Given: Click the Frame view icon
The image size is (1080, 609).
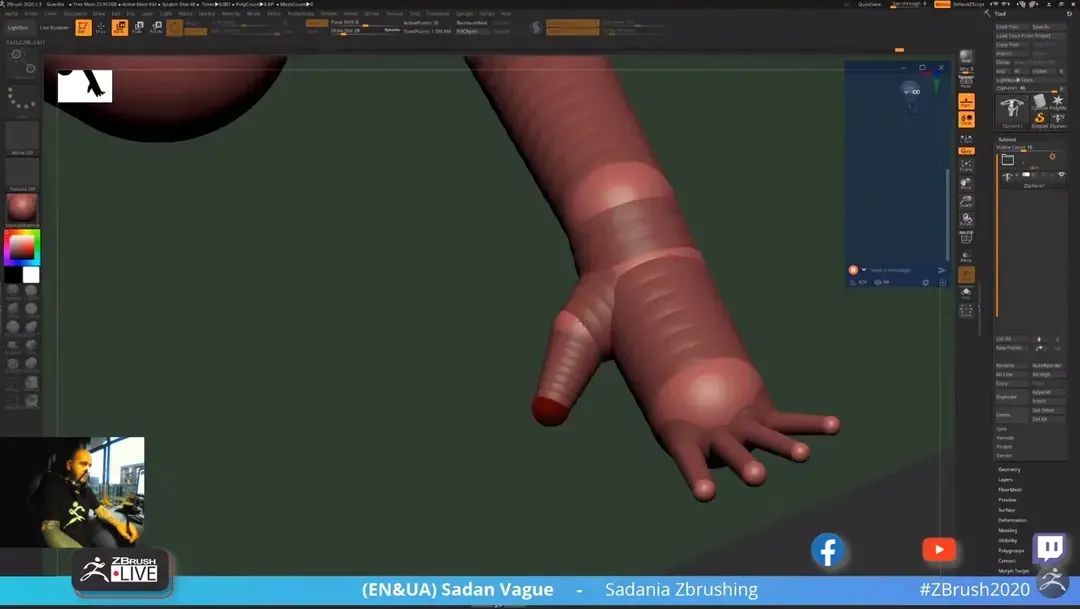Looking at the screenshot, I should click(966, 166).
